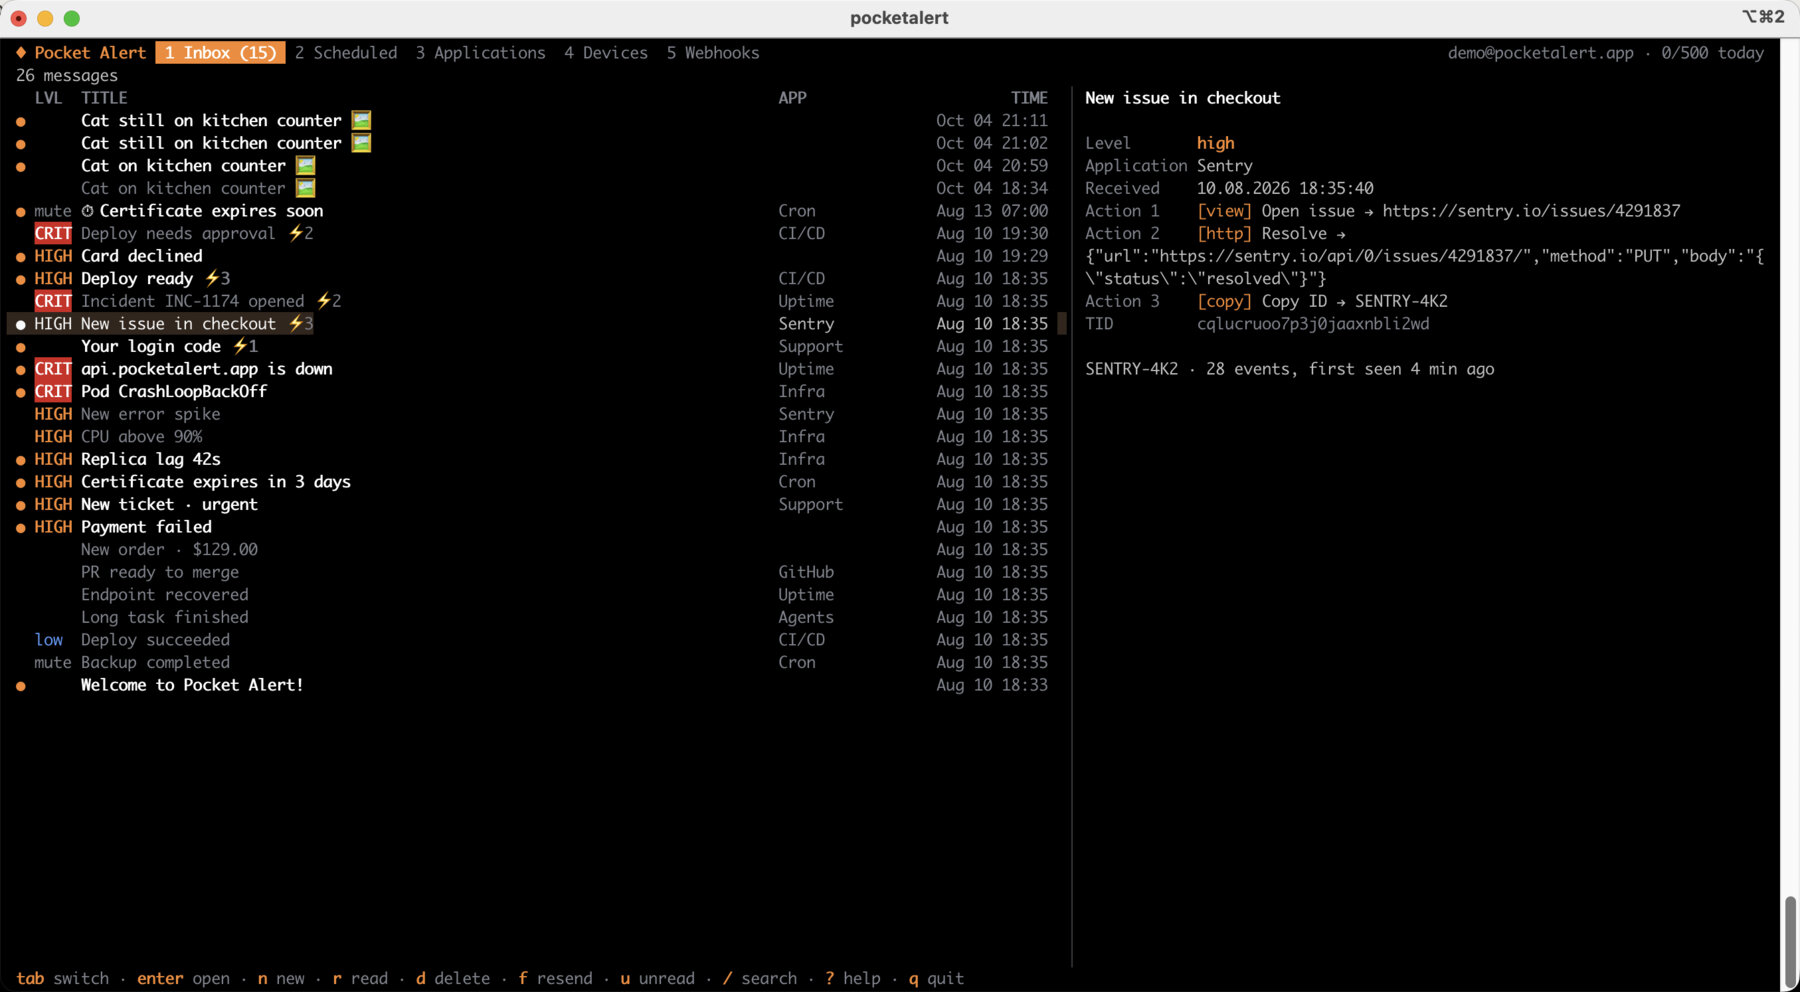The height and width of the screenshot is (992, 1800).
Task: Click the 'n new' shortcut hint
Action: [281, 979]
